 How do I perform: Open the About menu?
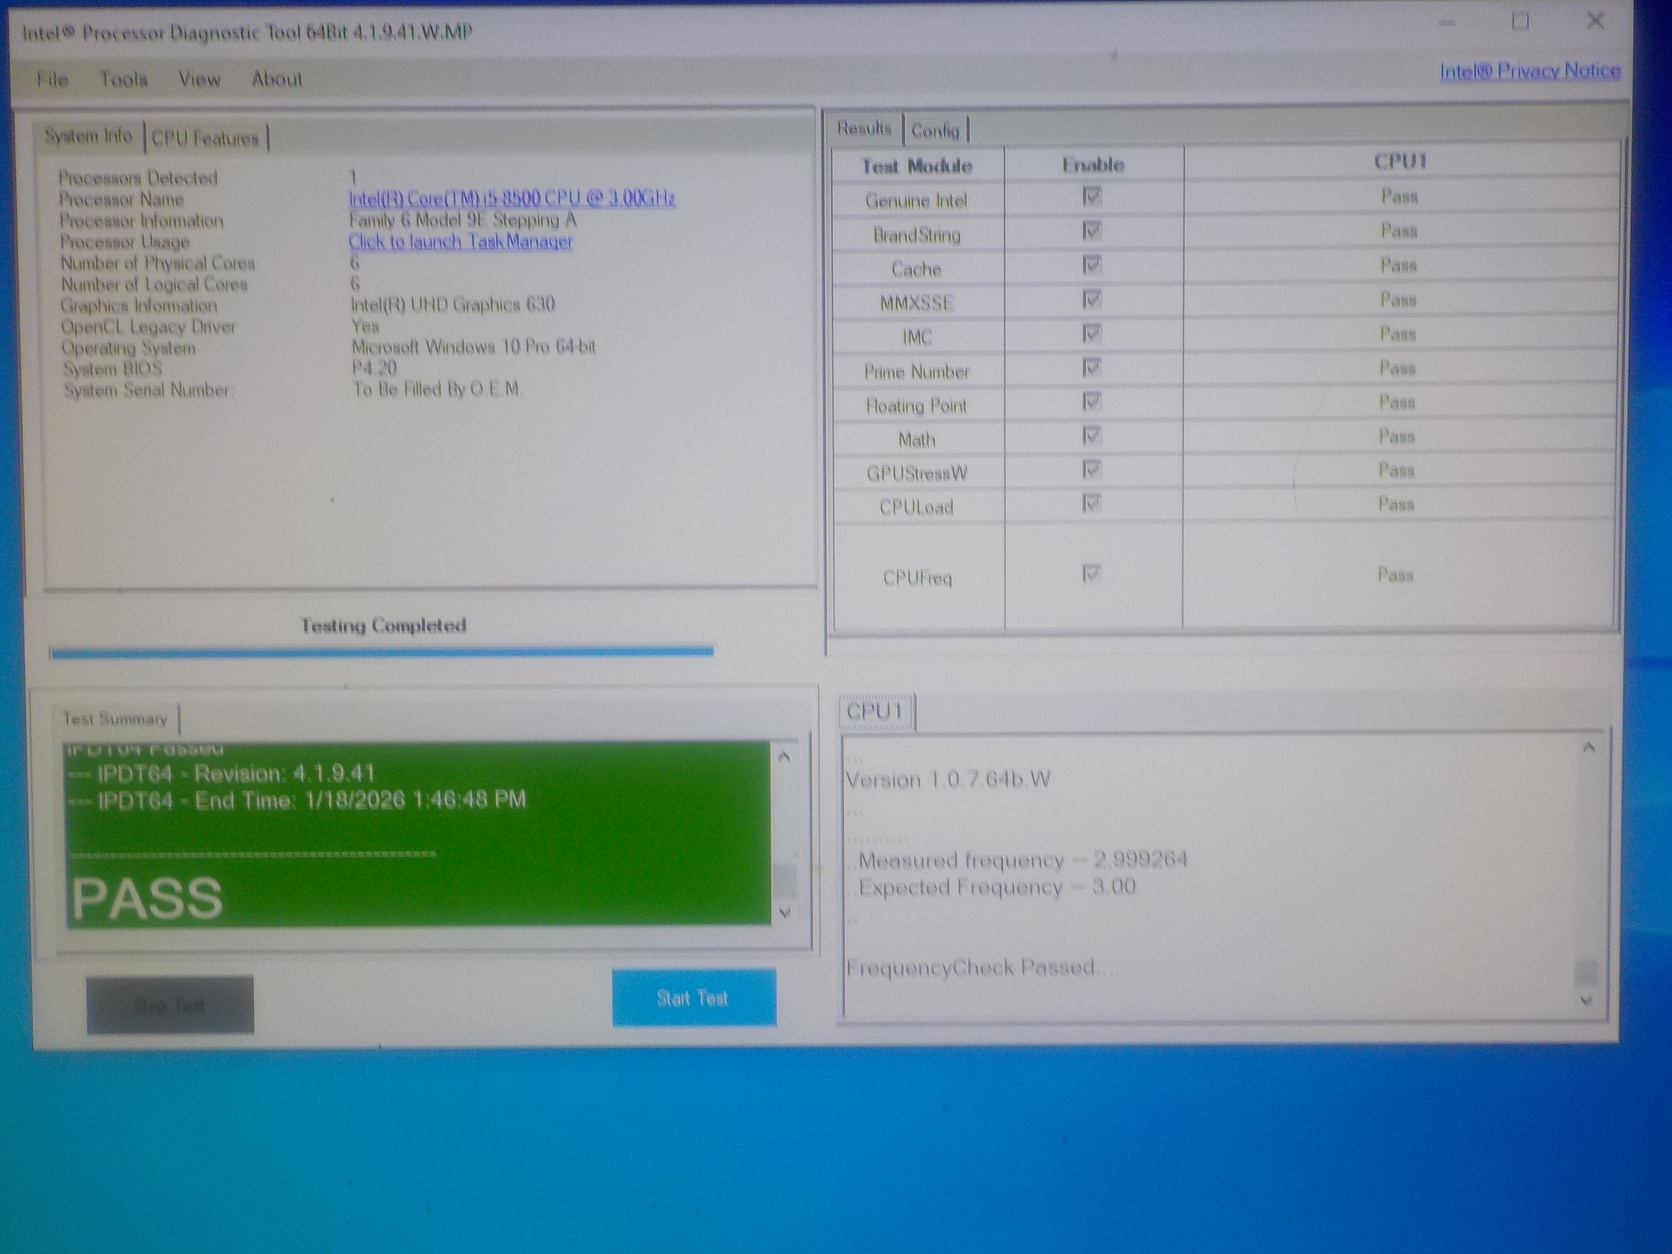(x=277, y=79)
